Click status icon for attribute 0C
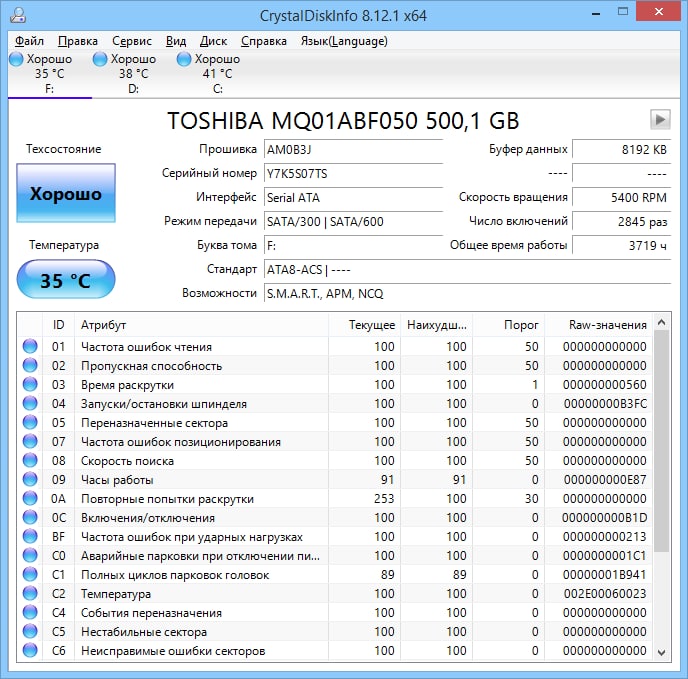This screenshot has height=679, width=688. click(x=30, y=517)
